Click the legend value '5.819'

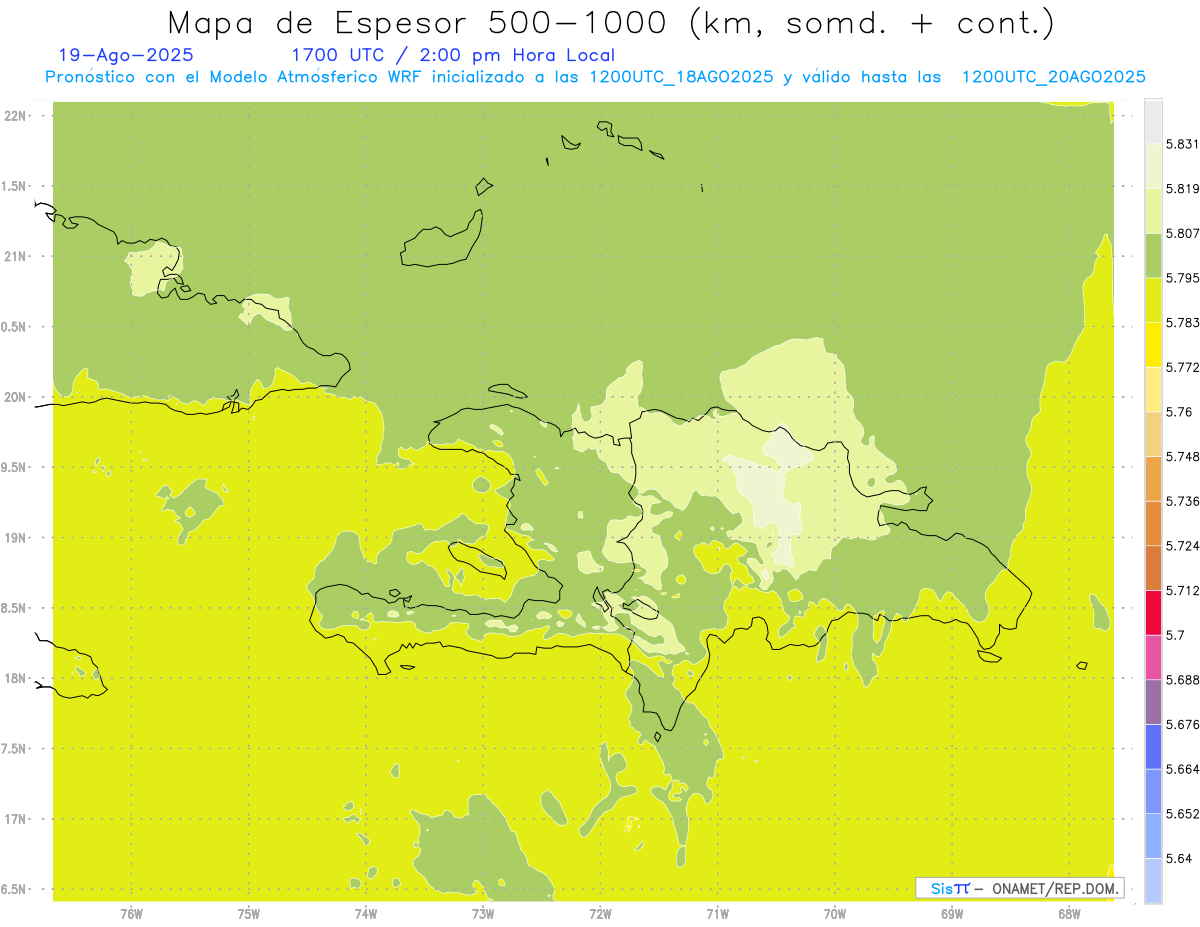coord(1182,188)
